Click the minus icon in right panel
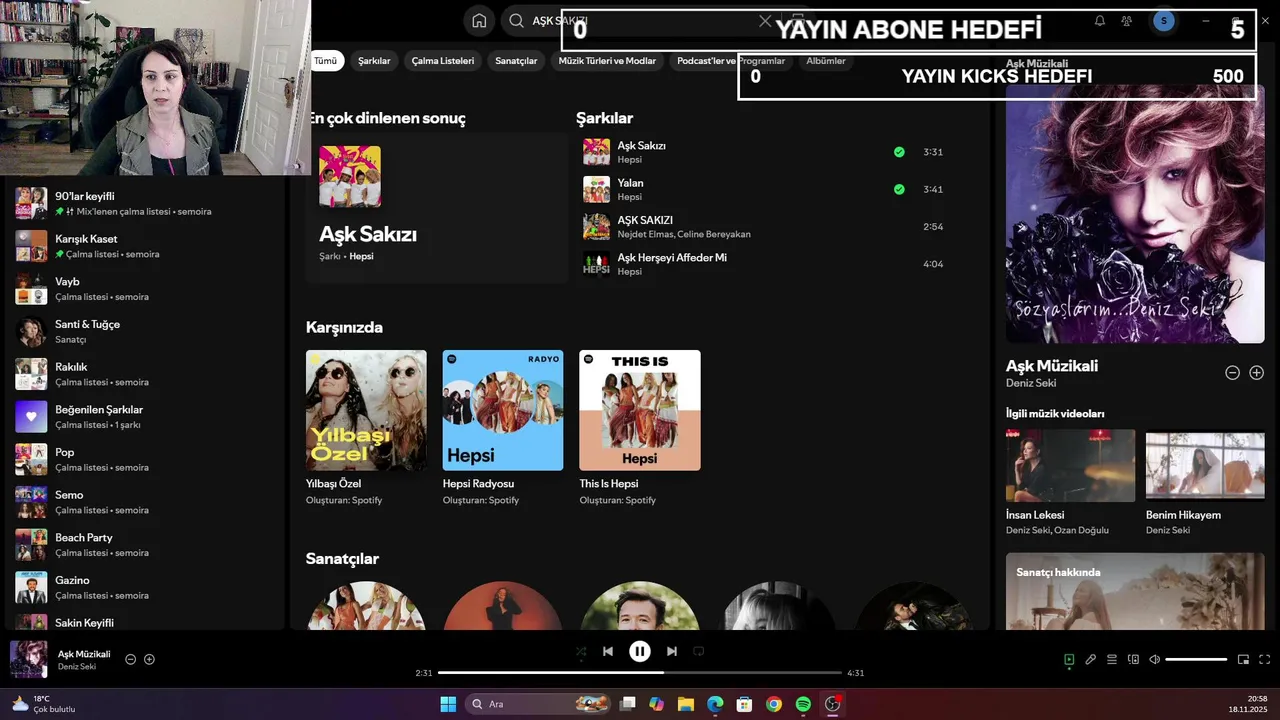This screenshot has width=1280, height=720. point(1233,372)
